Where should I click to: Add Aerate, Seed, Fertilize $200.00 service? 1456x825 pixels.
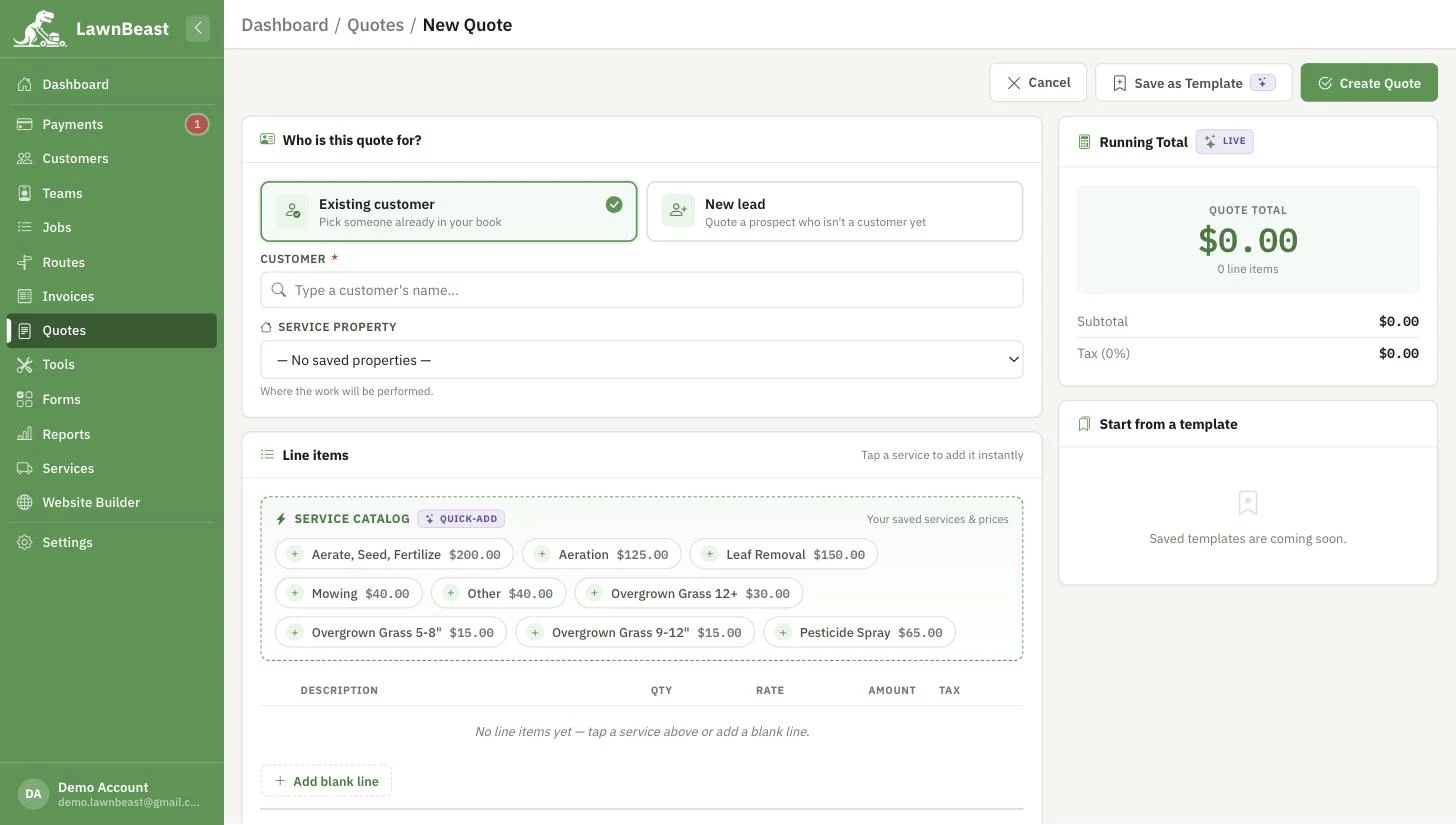point(394,554)
